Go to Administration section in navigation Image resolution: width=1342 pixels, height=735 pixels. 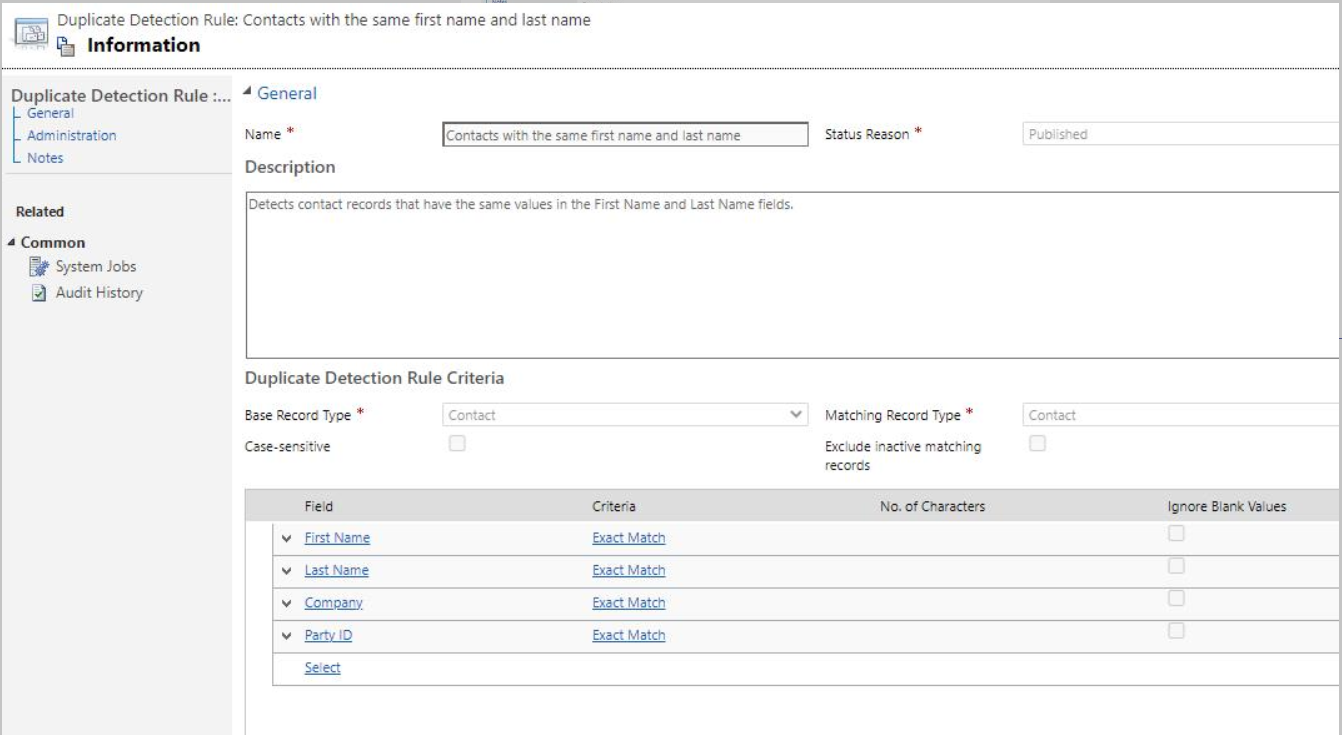point(71,135)
